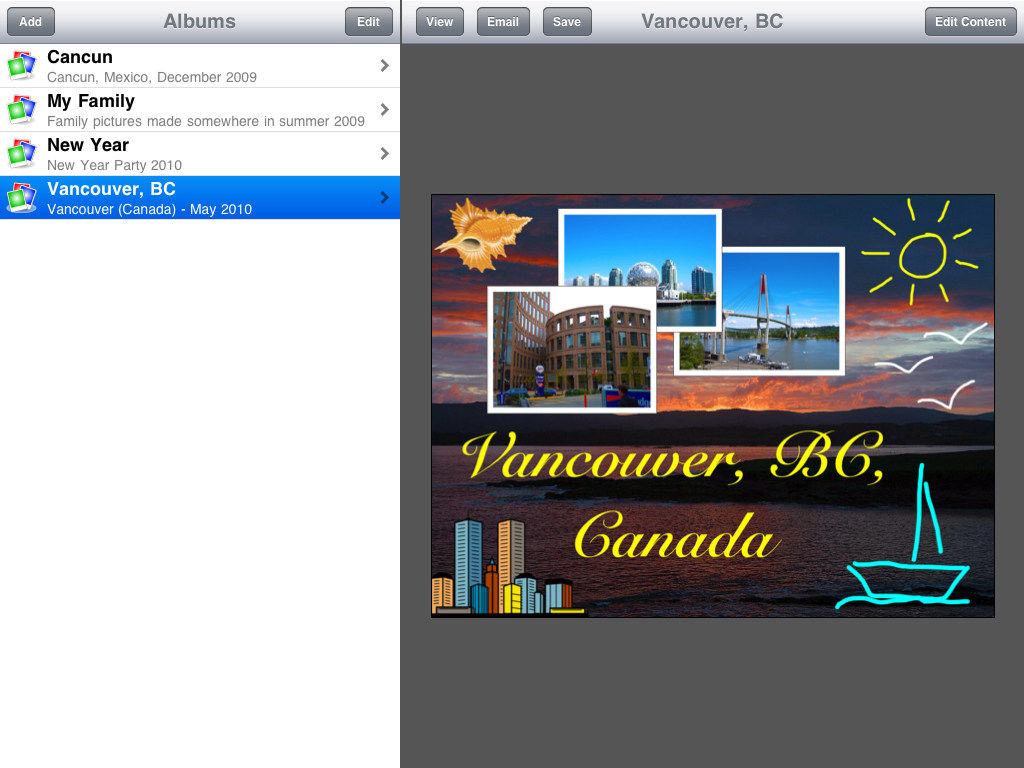The width and height of the screenshot is (1024, 768).
Task: Click the yellow 'Canada' script text
Action: pos(677,536)
